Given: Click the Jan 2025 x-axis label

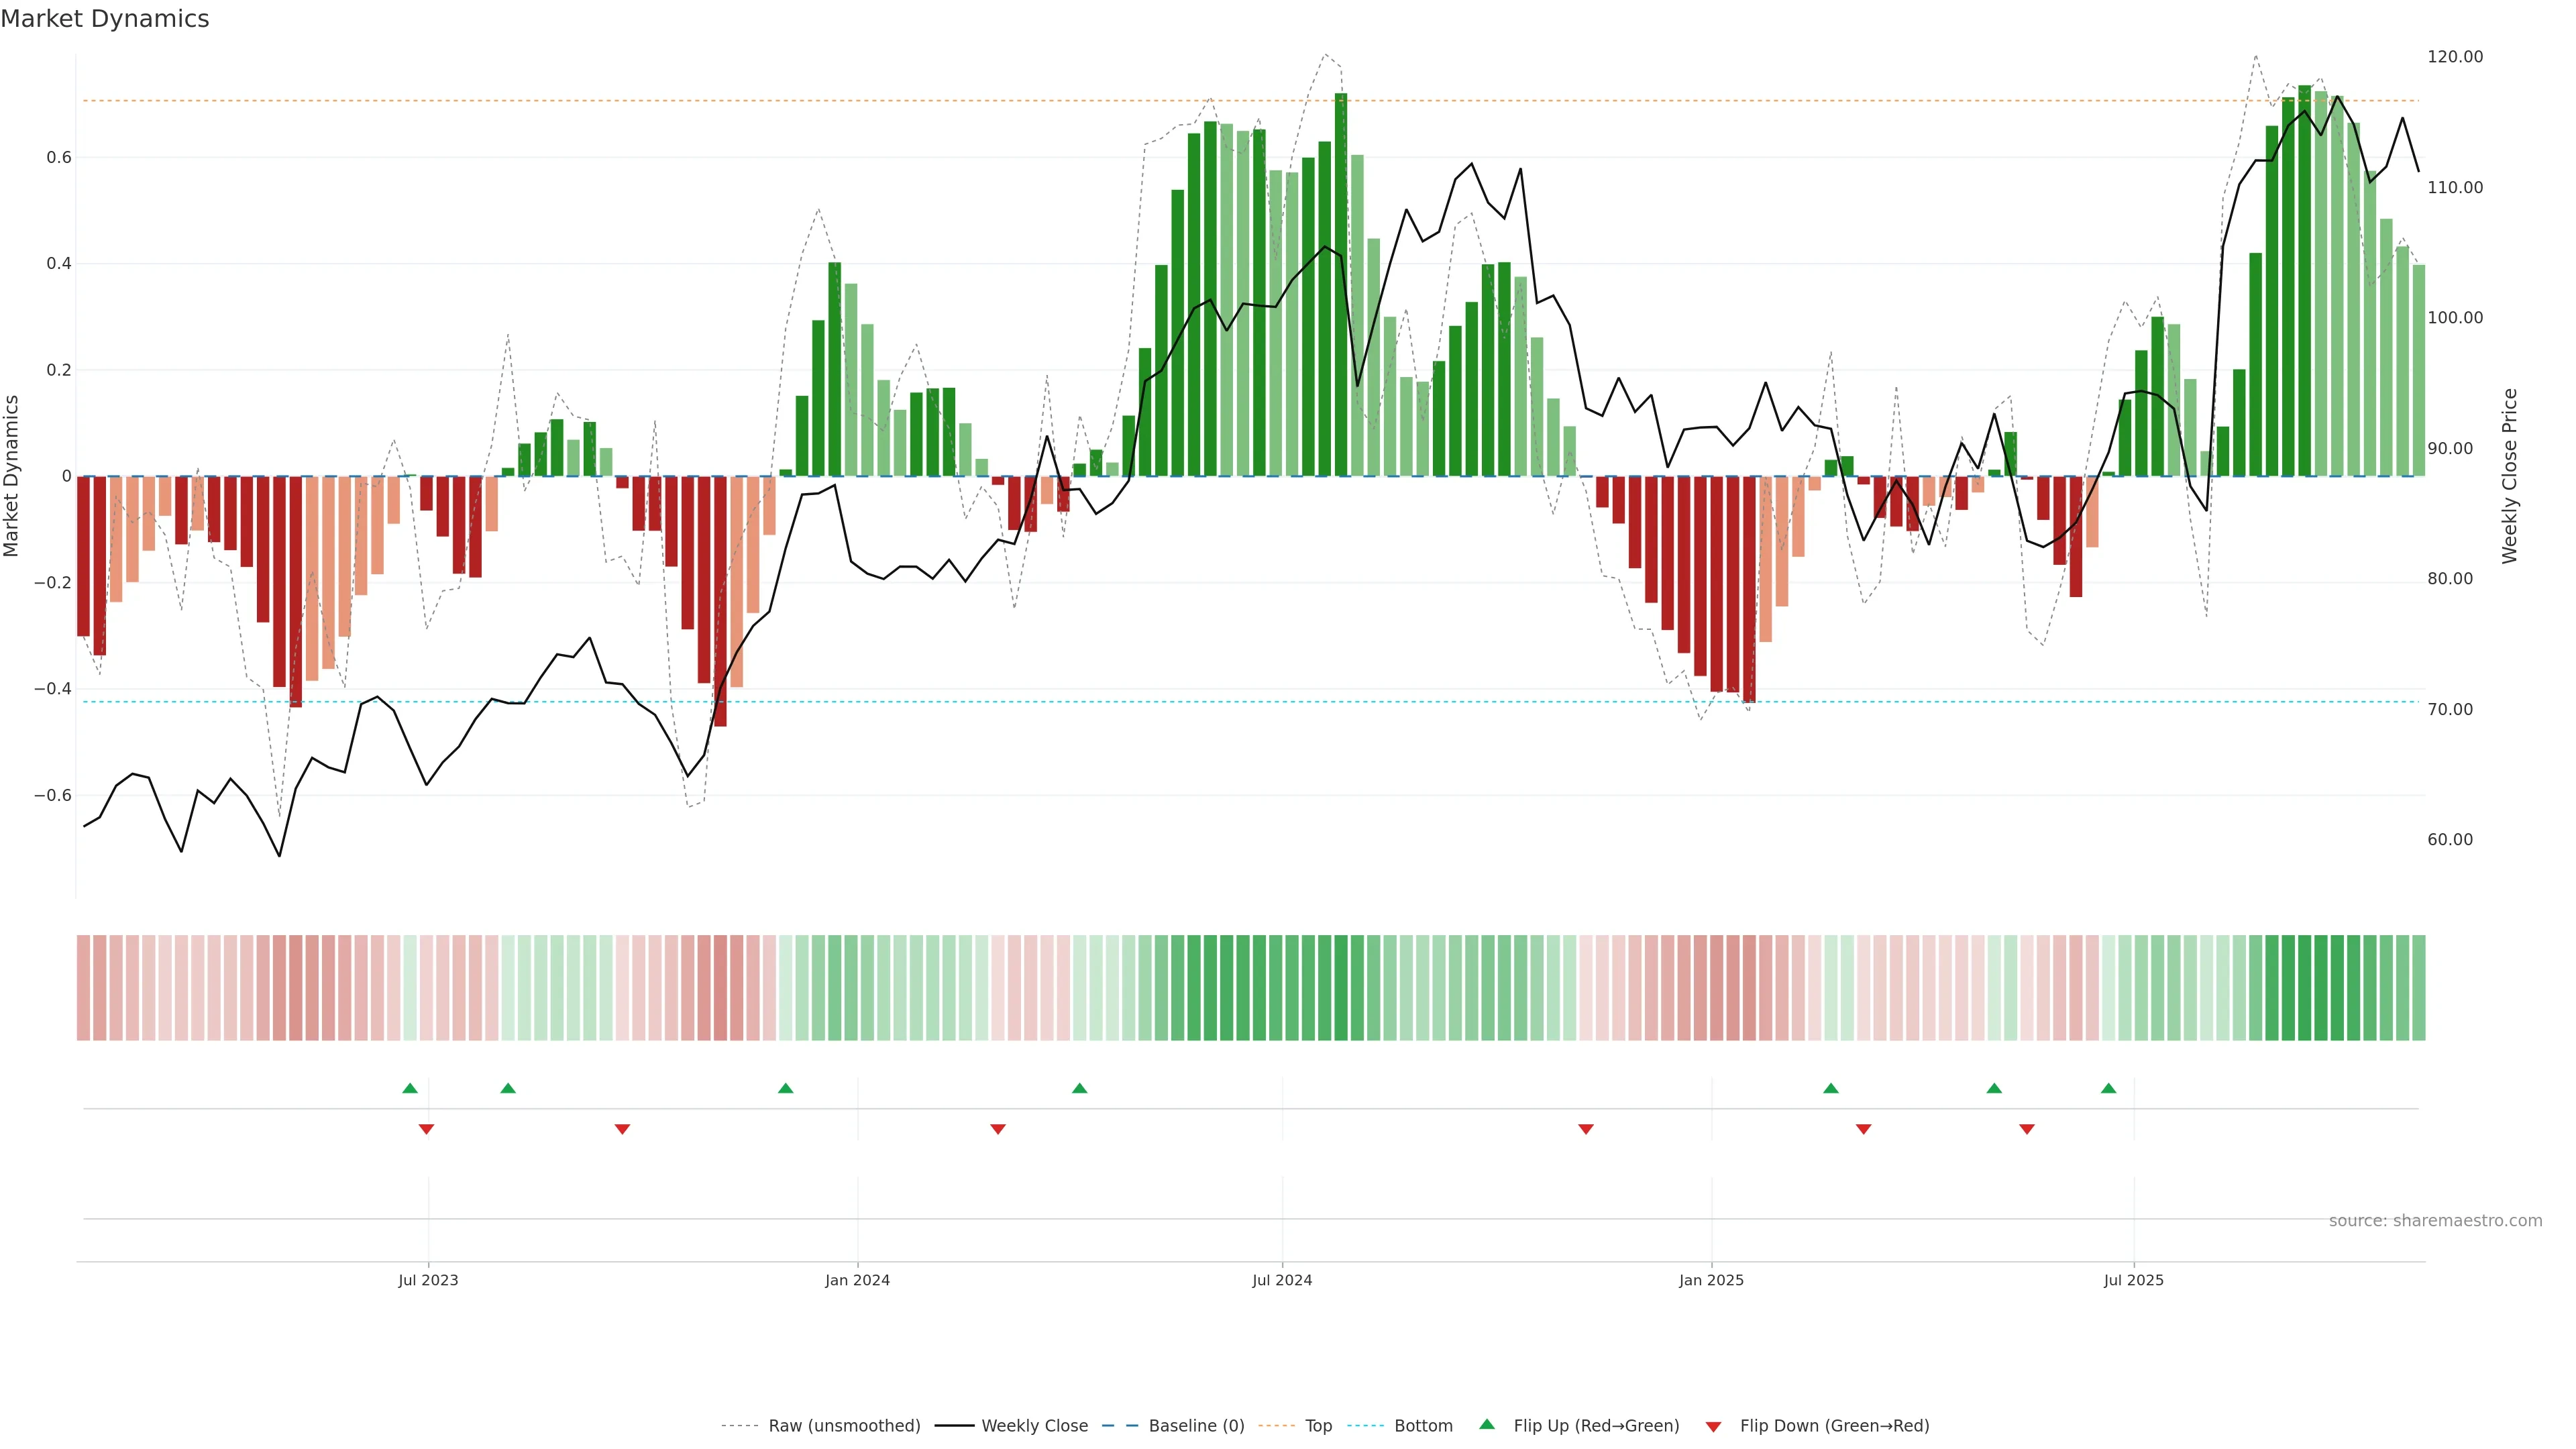Looking at the screenshot, I should (x=1711, y=1280).
